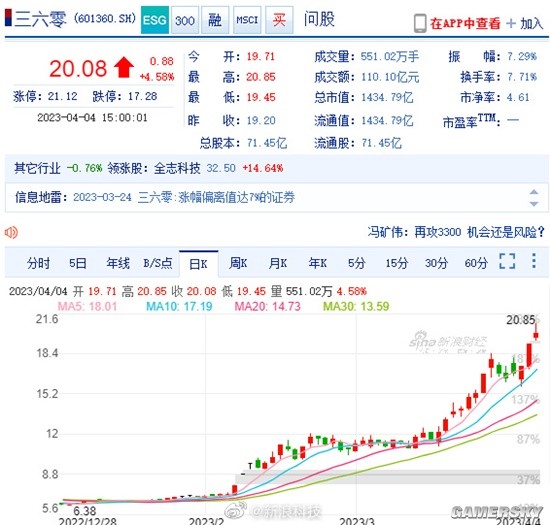Switch to the 周K chart tab
The image size is (550, 525).
[238, 263]
